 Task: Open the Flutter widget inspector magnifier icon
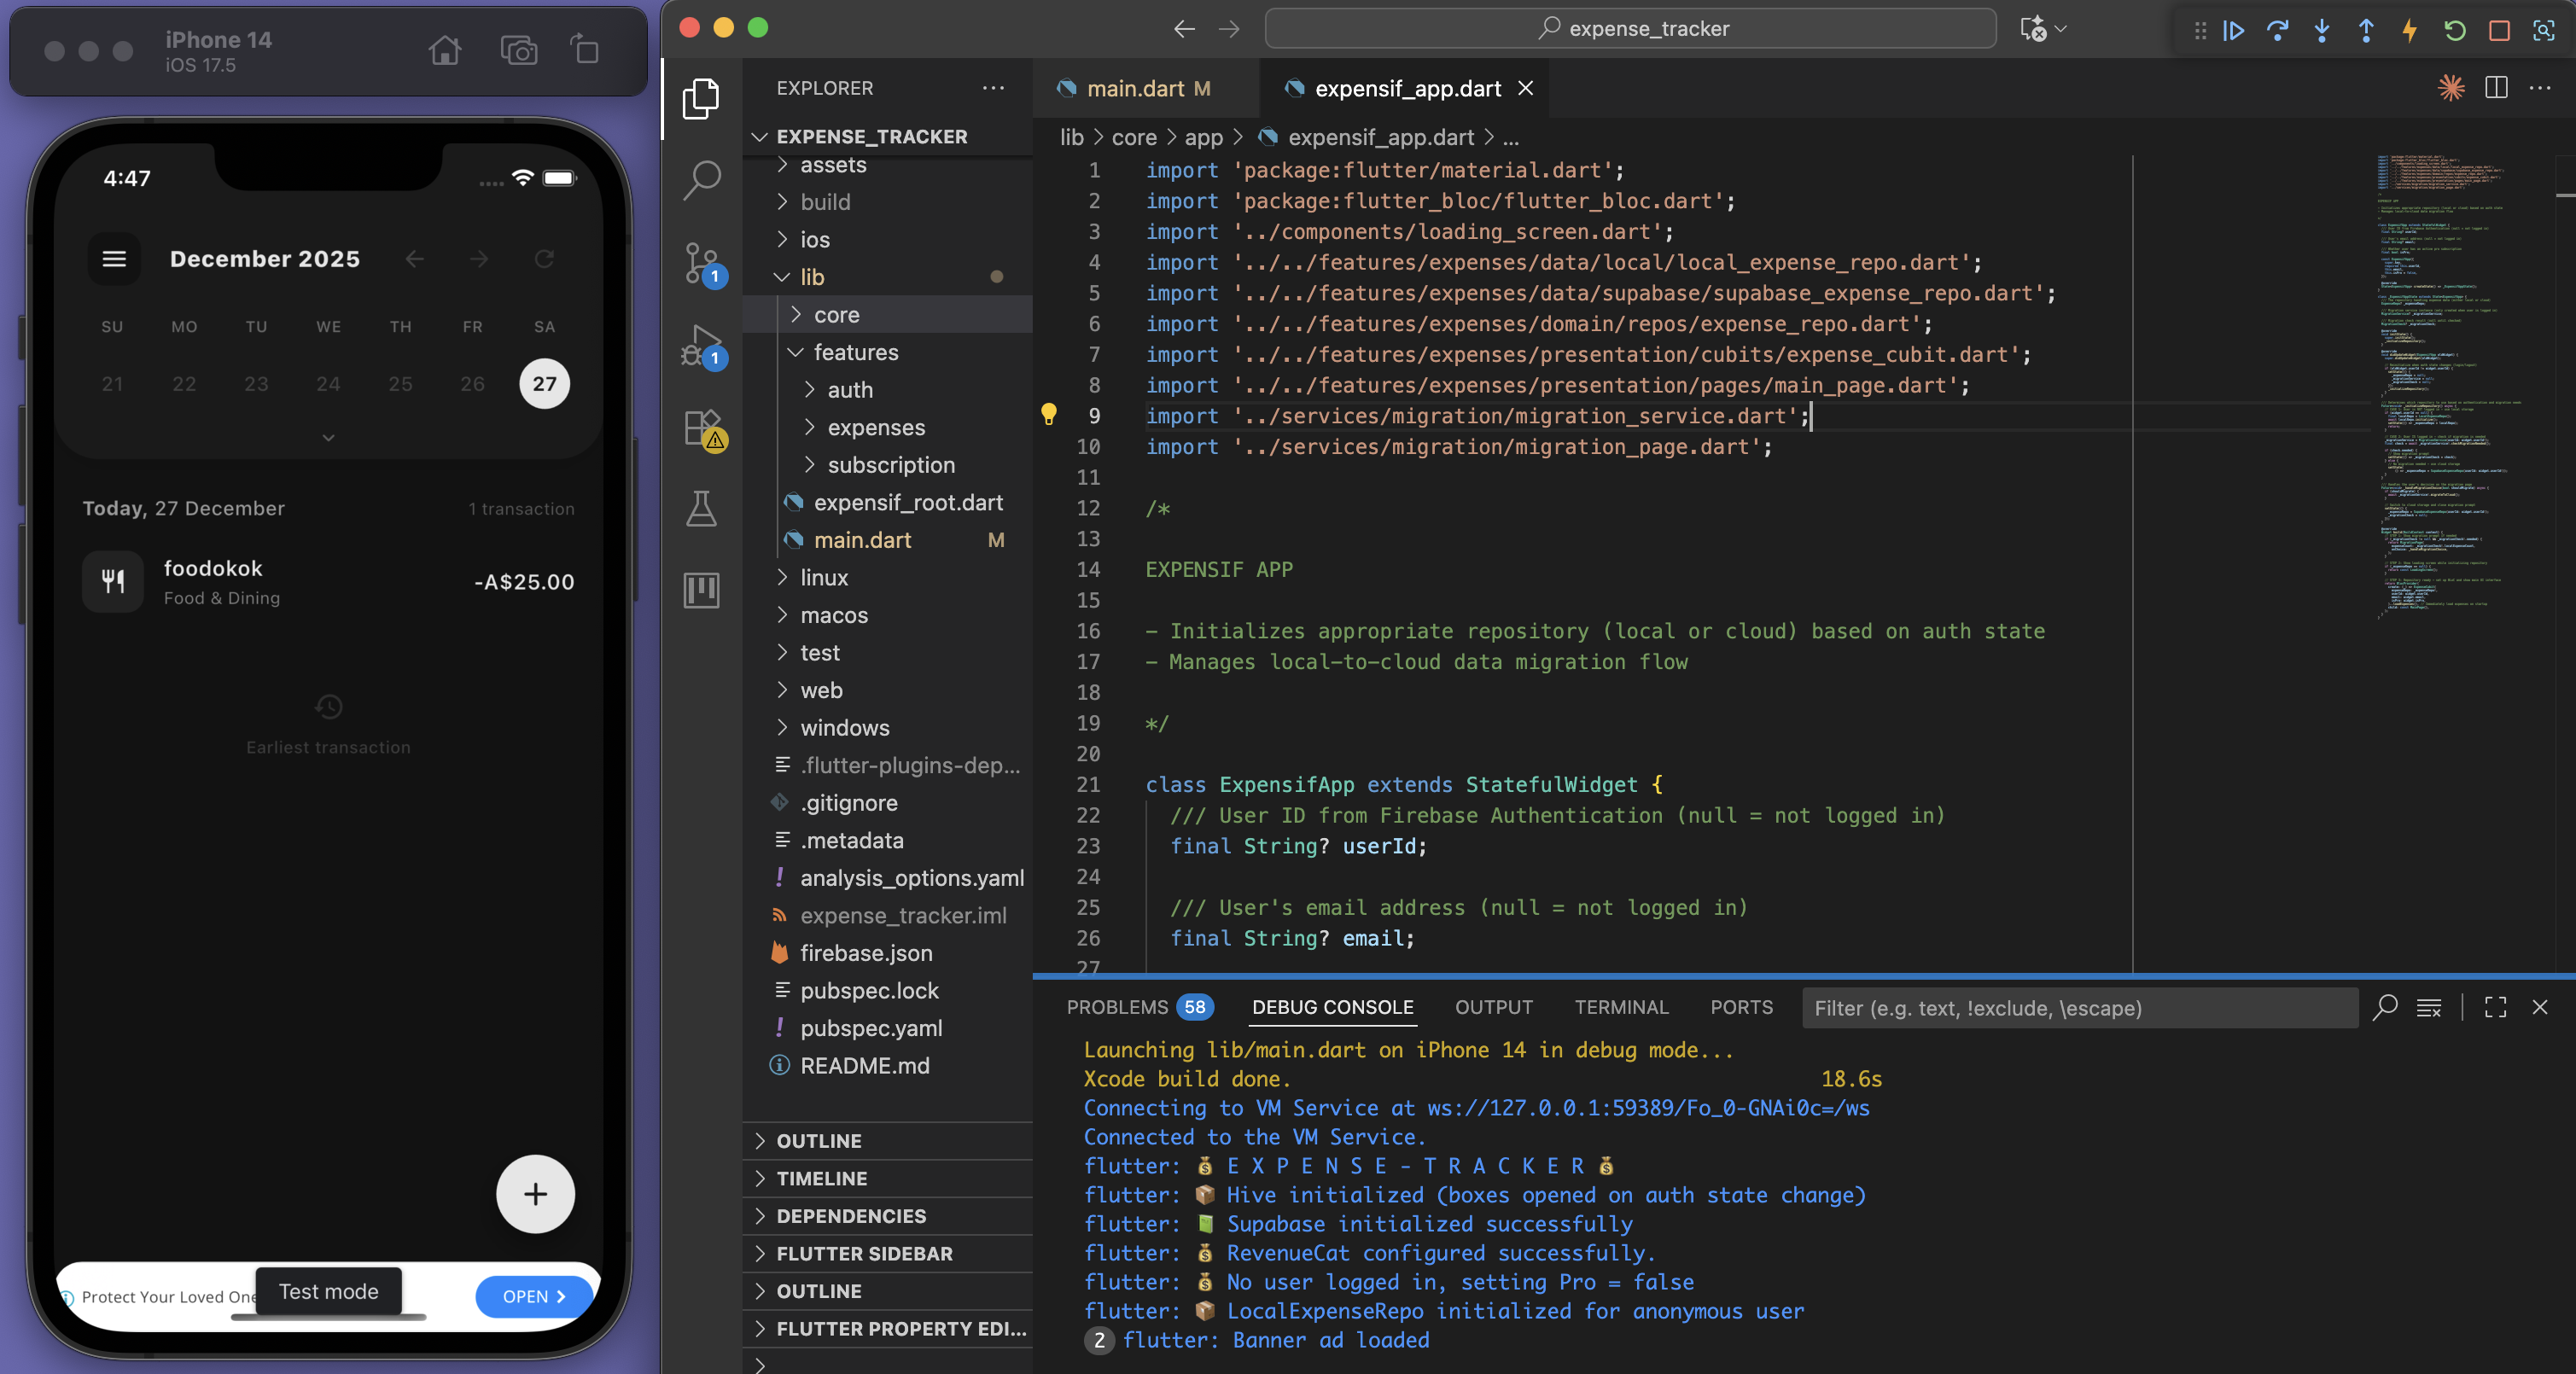(x=2543, y=31)
